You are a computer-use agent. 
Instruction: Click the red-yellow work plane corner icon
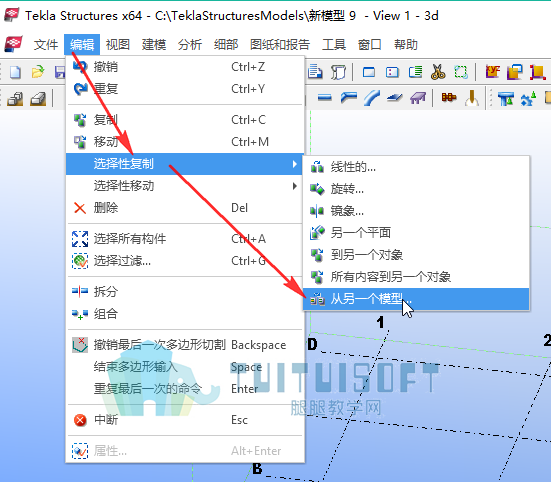point(538,72)
